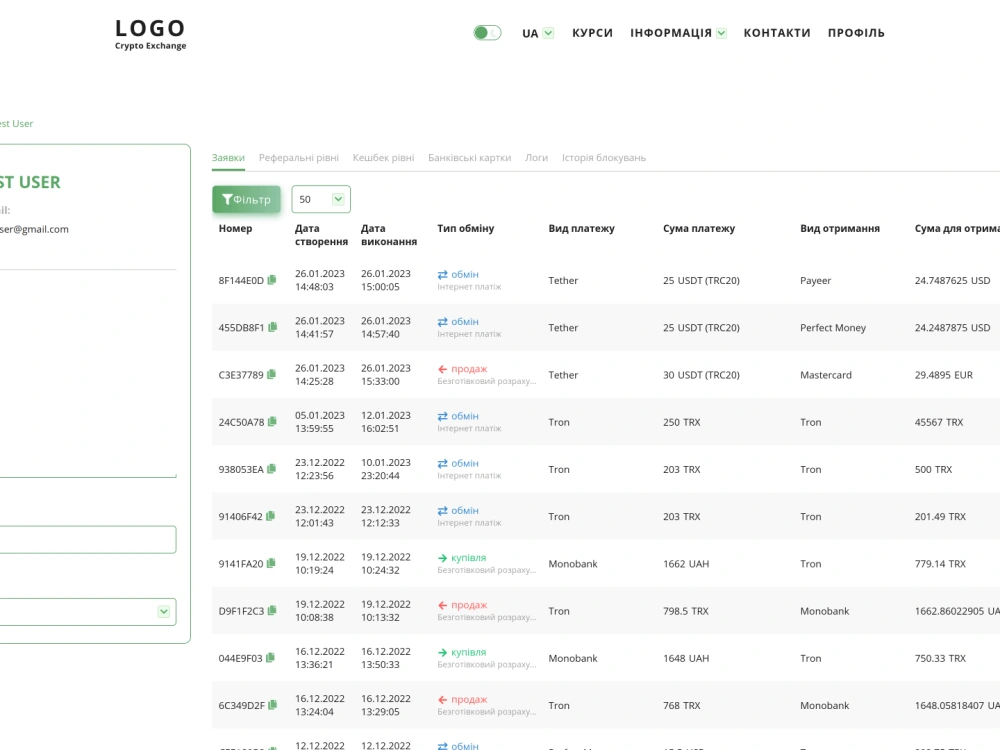Click the купівля label in row 9141FA20
The image size is (1000, 750).
(468, 557)
